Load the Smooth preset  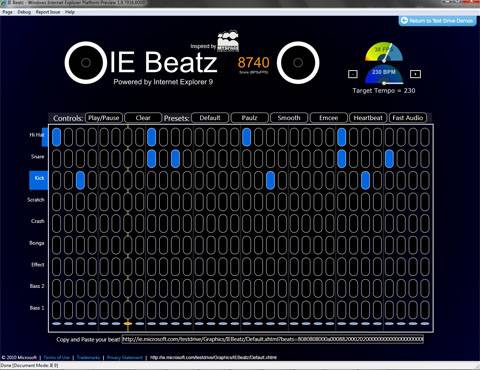click(289, 118)
